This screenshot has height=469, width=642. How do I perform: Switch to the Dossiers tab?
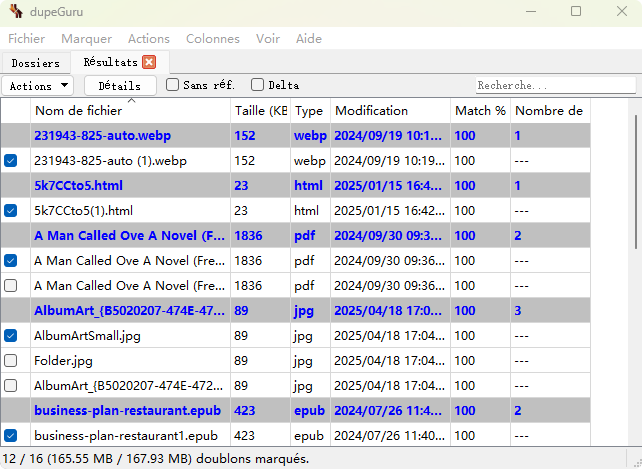(36, 63)
